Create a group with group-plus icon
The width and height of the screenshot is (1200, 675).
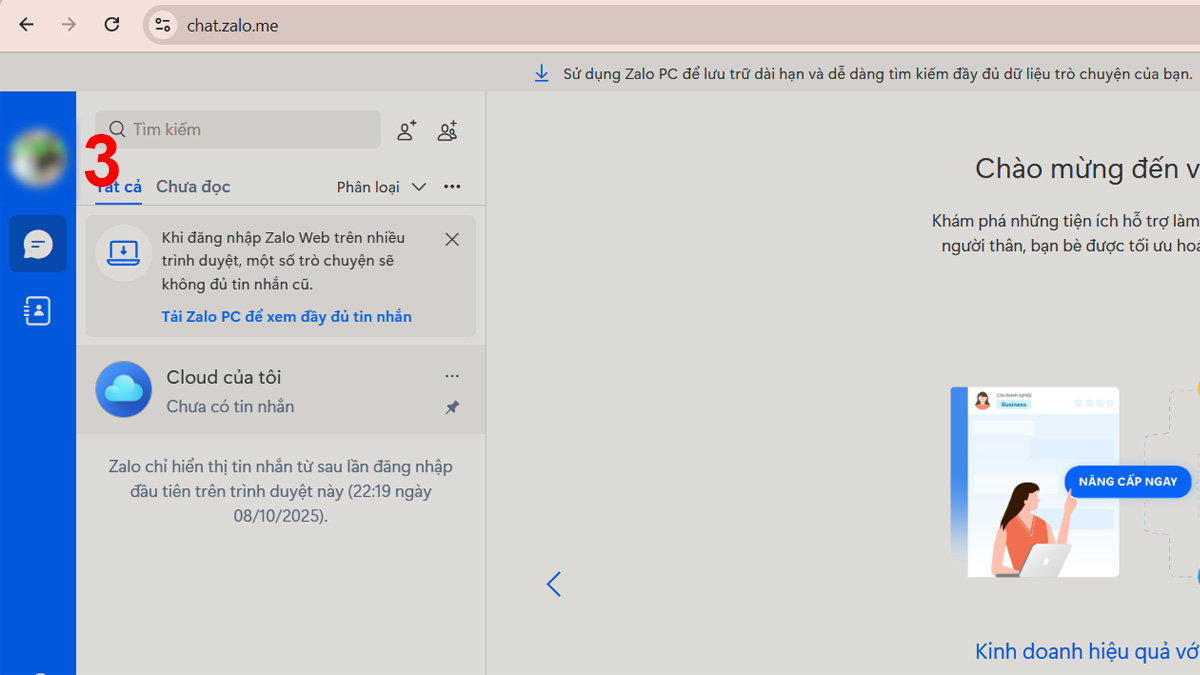point(448,130)
